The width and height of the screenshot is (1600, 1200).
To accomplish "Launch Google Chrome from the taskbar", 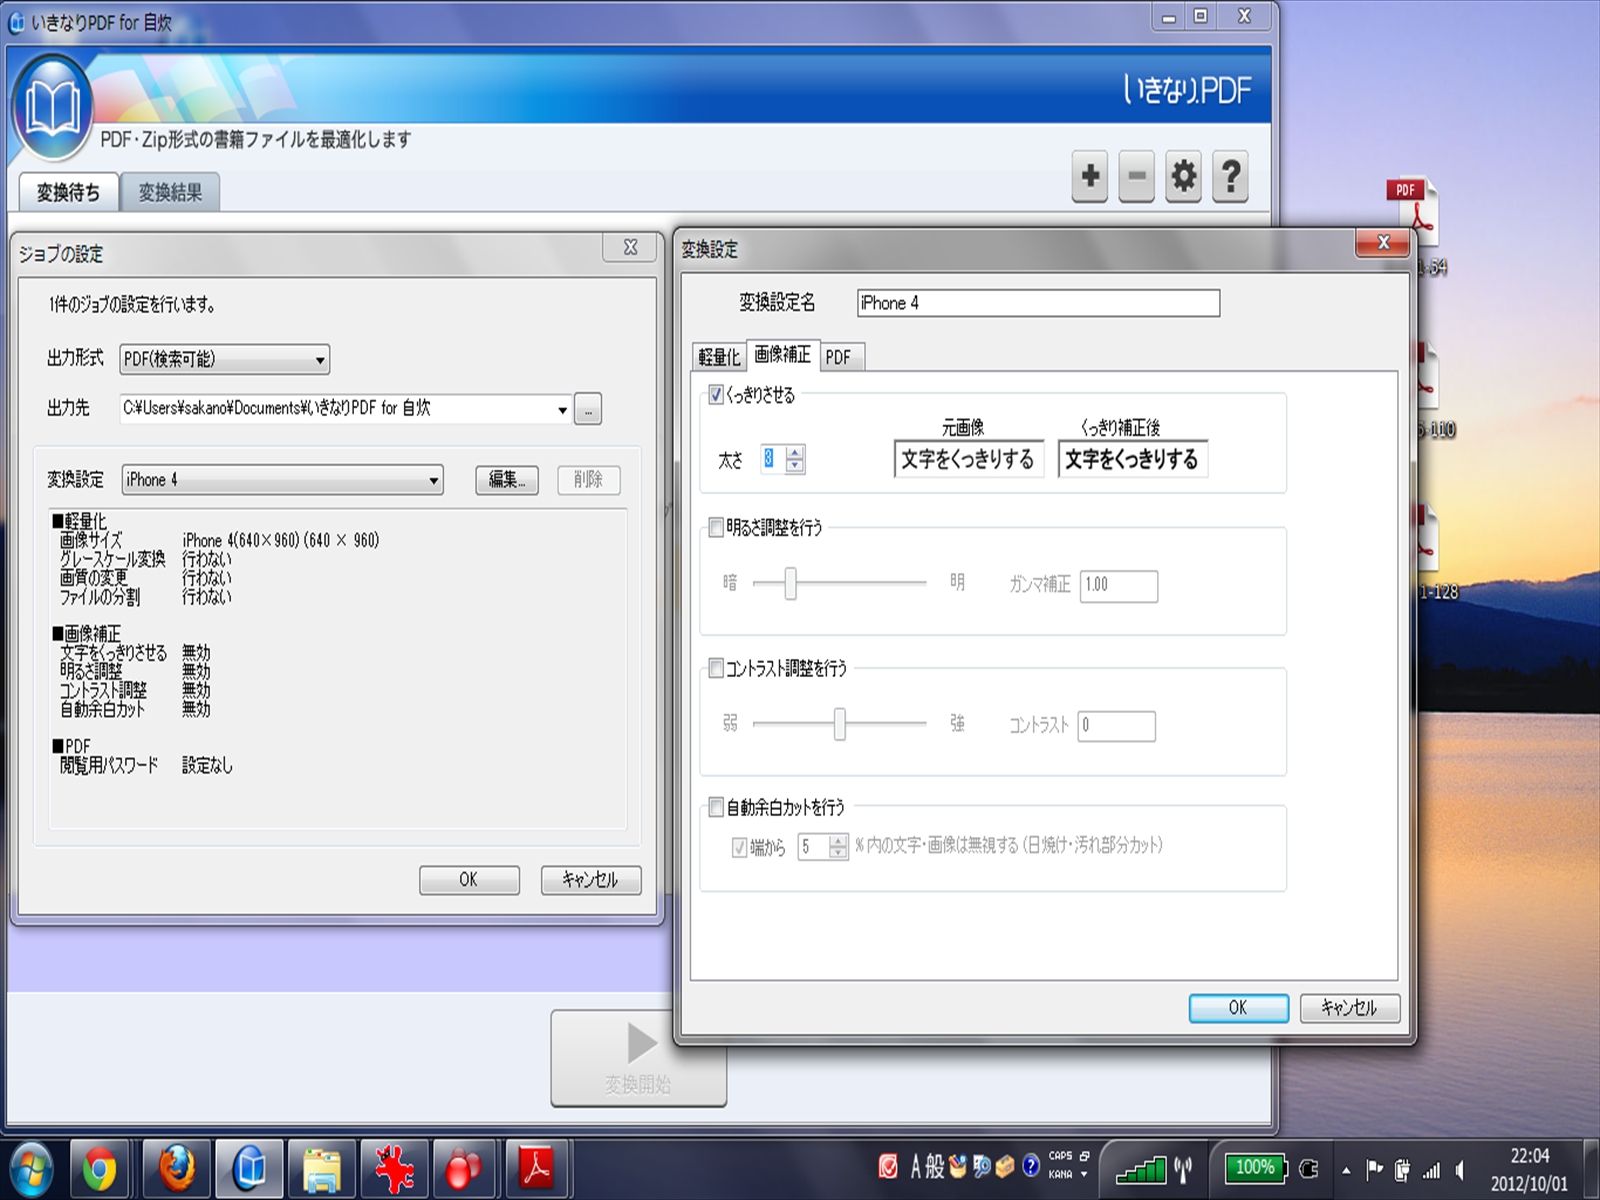I will 99,1168.
